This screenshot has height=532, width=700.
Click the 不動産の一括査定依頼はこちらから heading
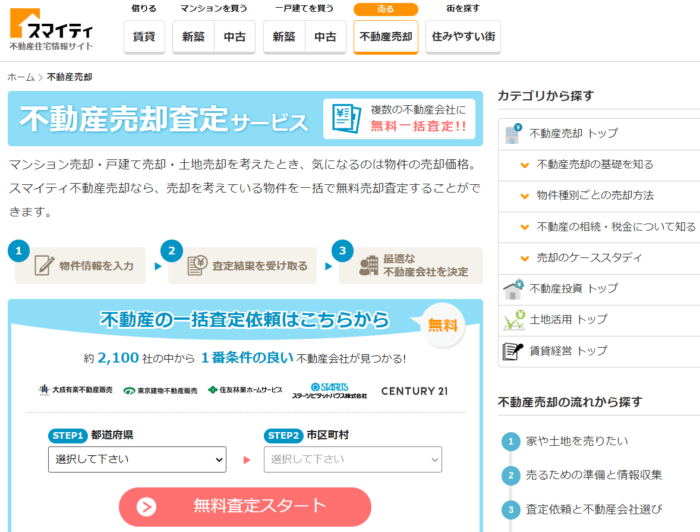[245, 320]
